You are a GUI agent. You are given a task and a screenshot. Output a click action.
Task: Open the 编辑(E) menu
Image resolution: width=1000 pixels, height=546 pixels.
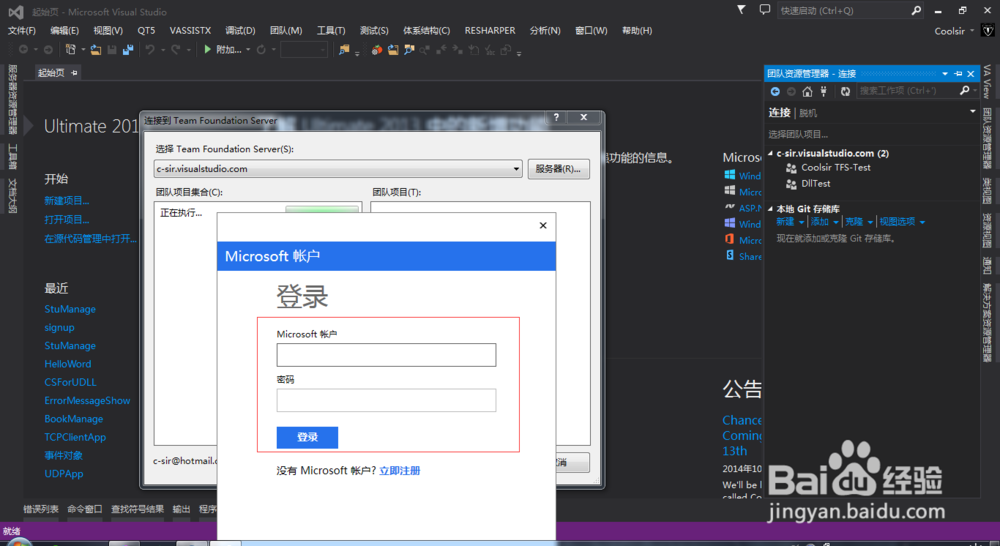(x=64, y=31)
